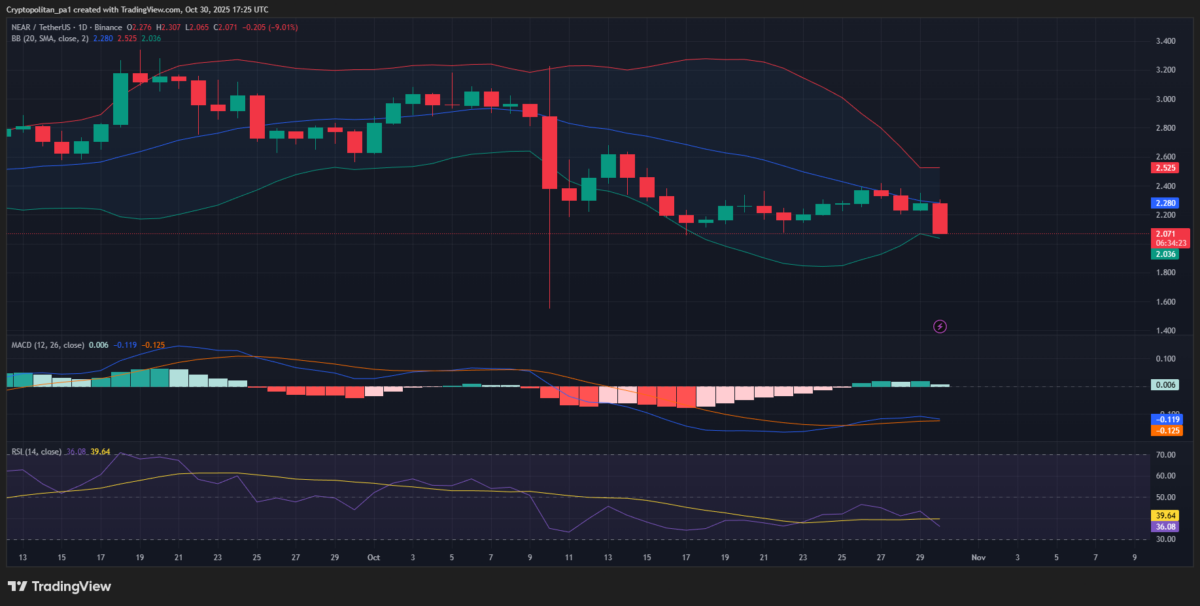Click the yellow 39.64 RSI value label
Image resolution: width=1200 pixels, height=606 pixels.
tap(1163, 514)
